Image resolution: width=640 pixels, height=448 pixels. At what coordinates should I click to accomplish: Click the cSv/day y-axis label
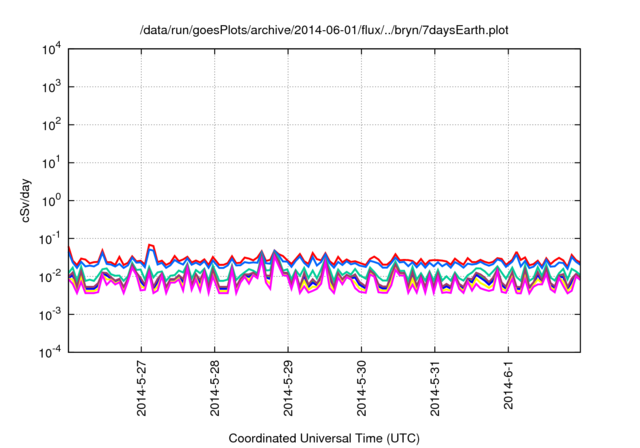(26, 200)
